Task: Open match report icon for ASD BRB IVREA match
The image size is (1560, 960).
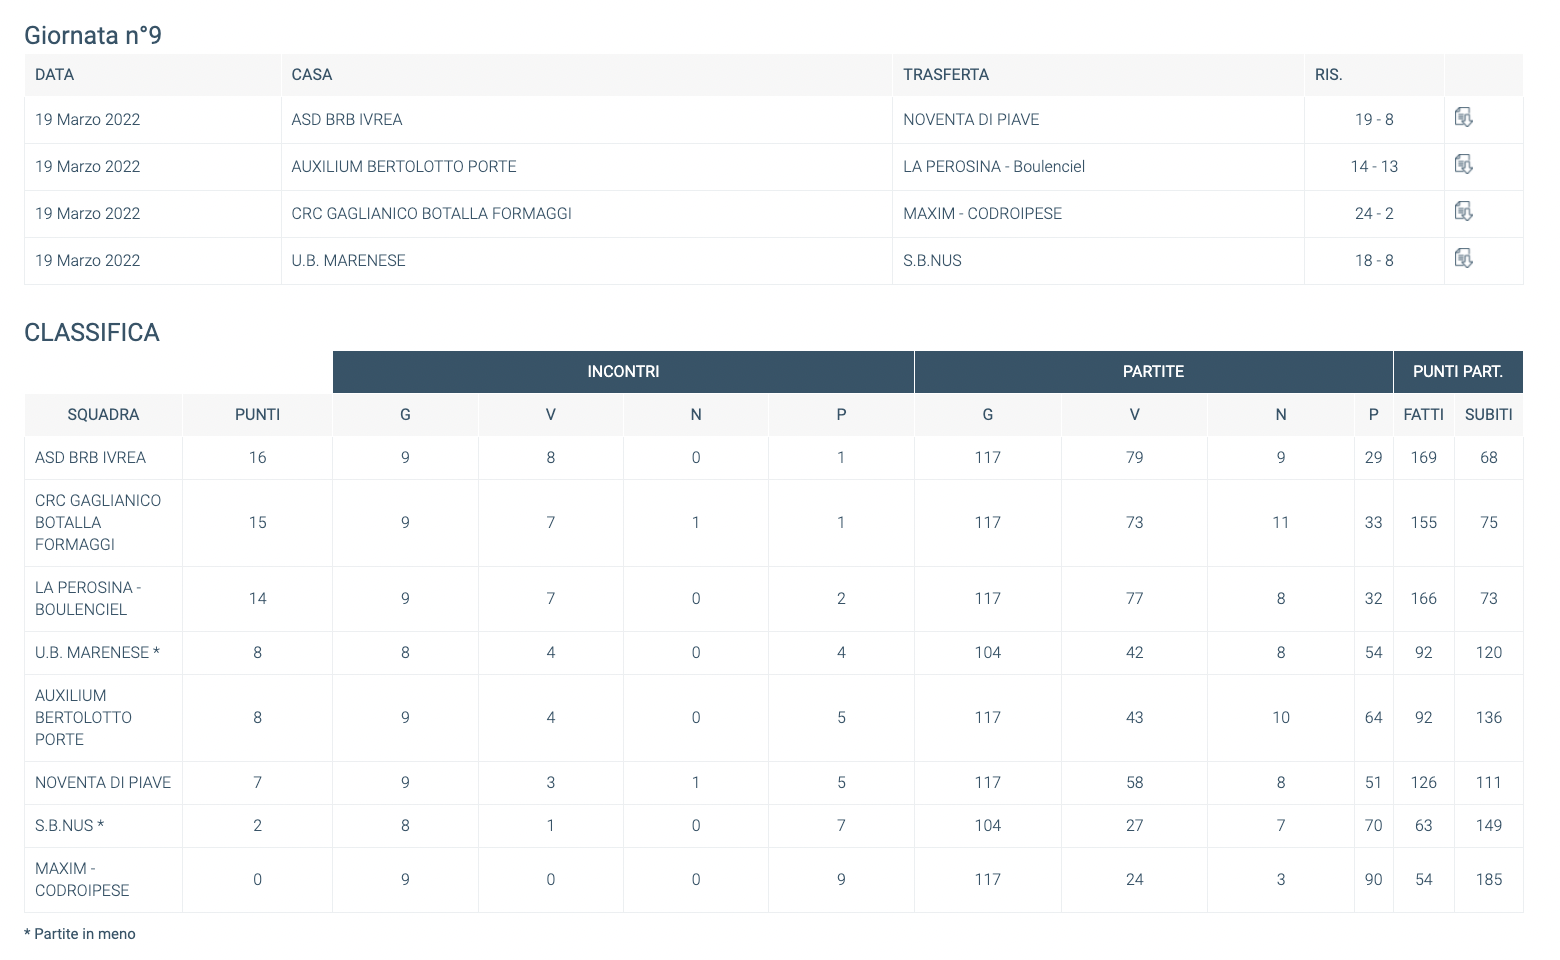Action: click(x=1463, y=118)
